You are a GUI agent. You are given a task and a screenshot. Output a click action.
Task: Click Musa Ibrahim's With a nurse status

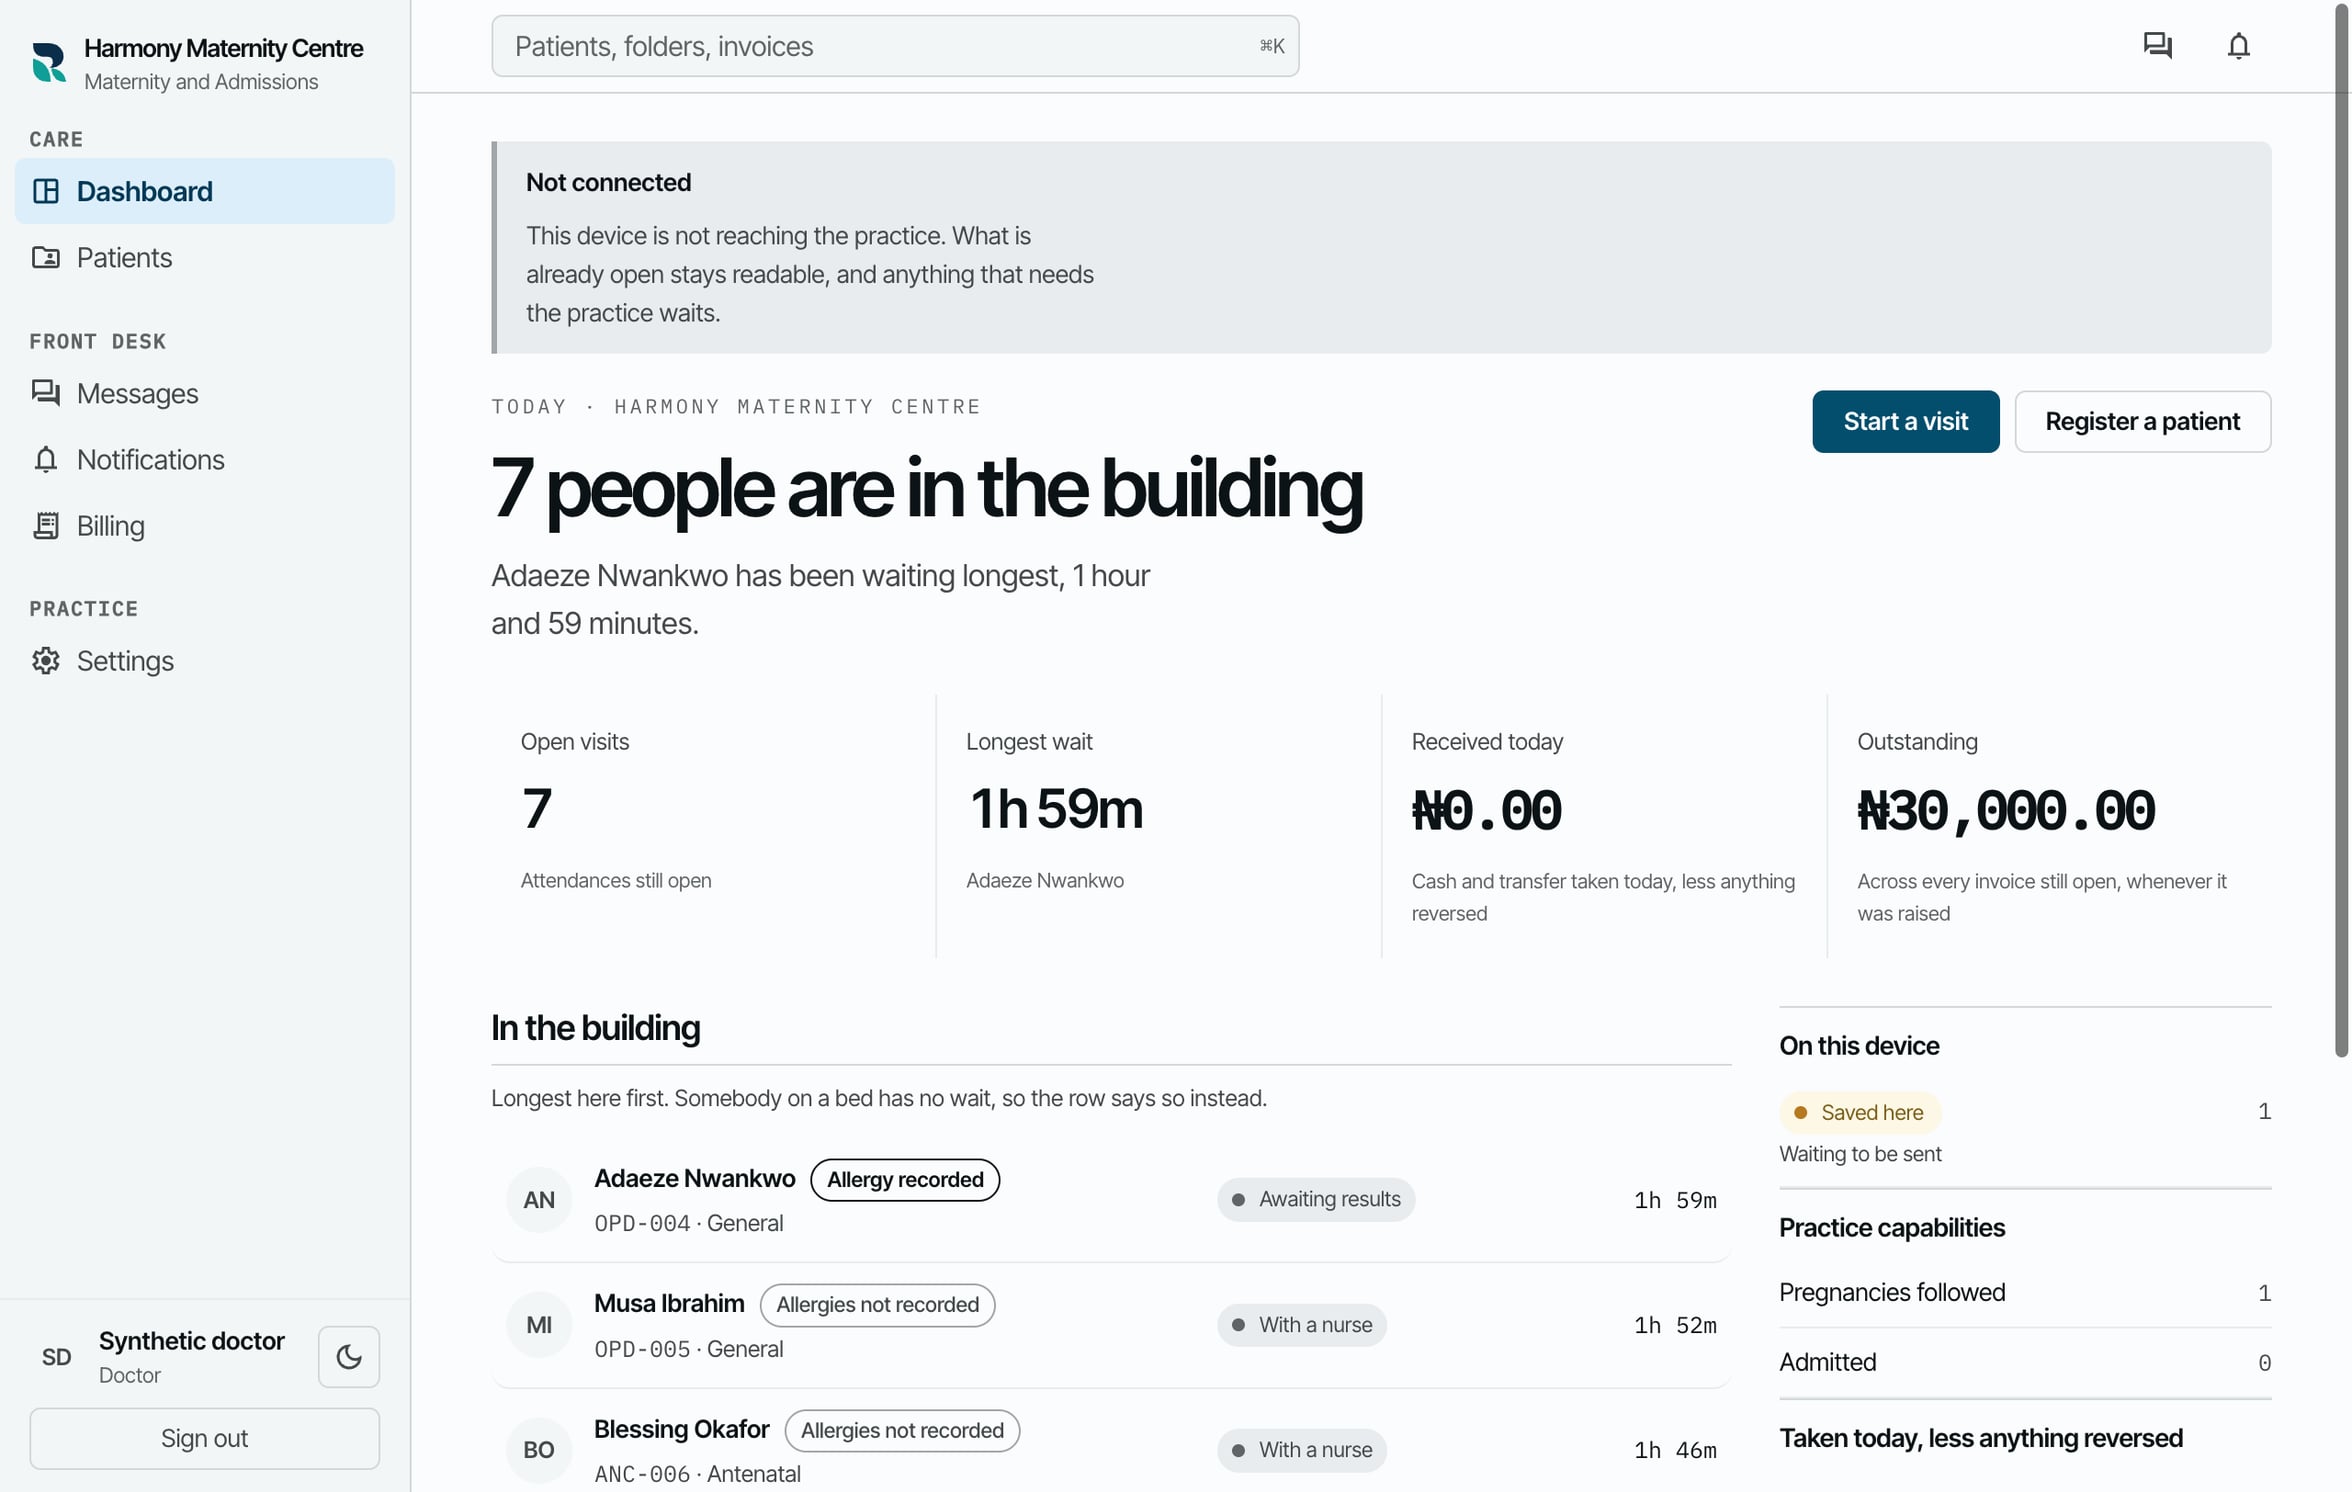[x=1302, y=1325]
